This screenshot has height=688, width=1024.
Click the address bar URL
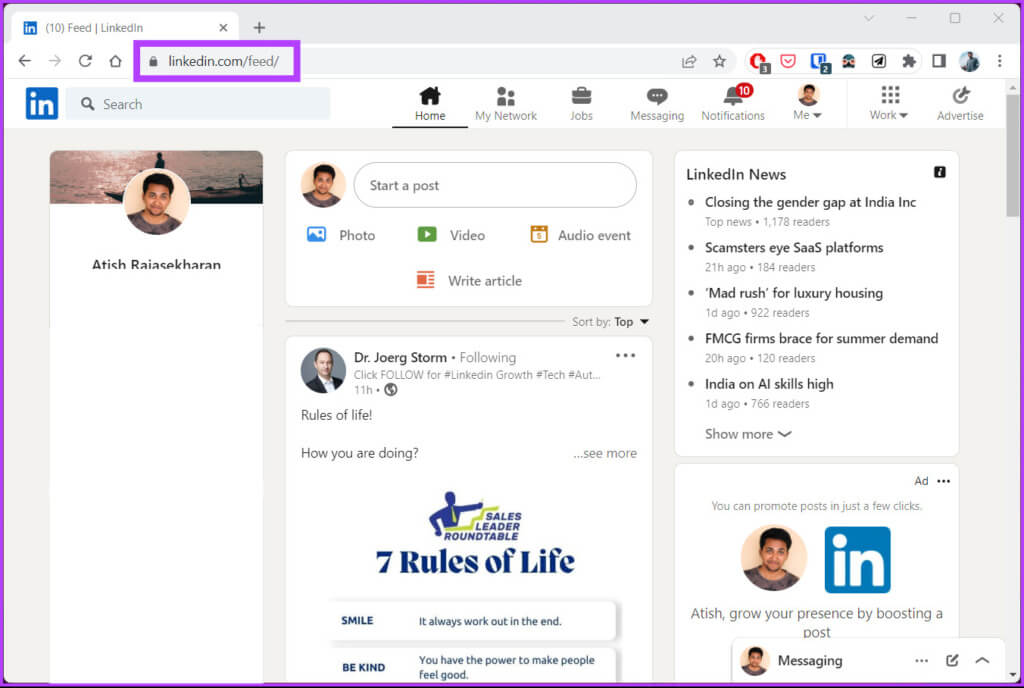pos(223,61)
